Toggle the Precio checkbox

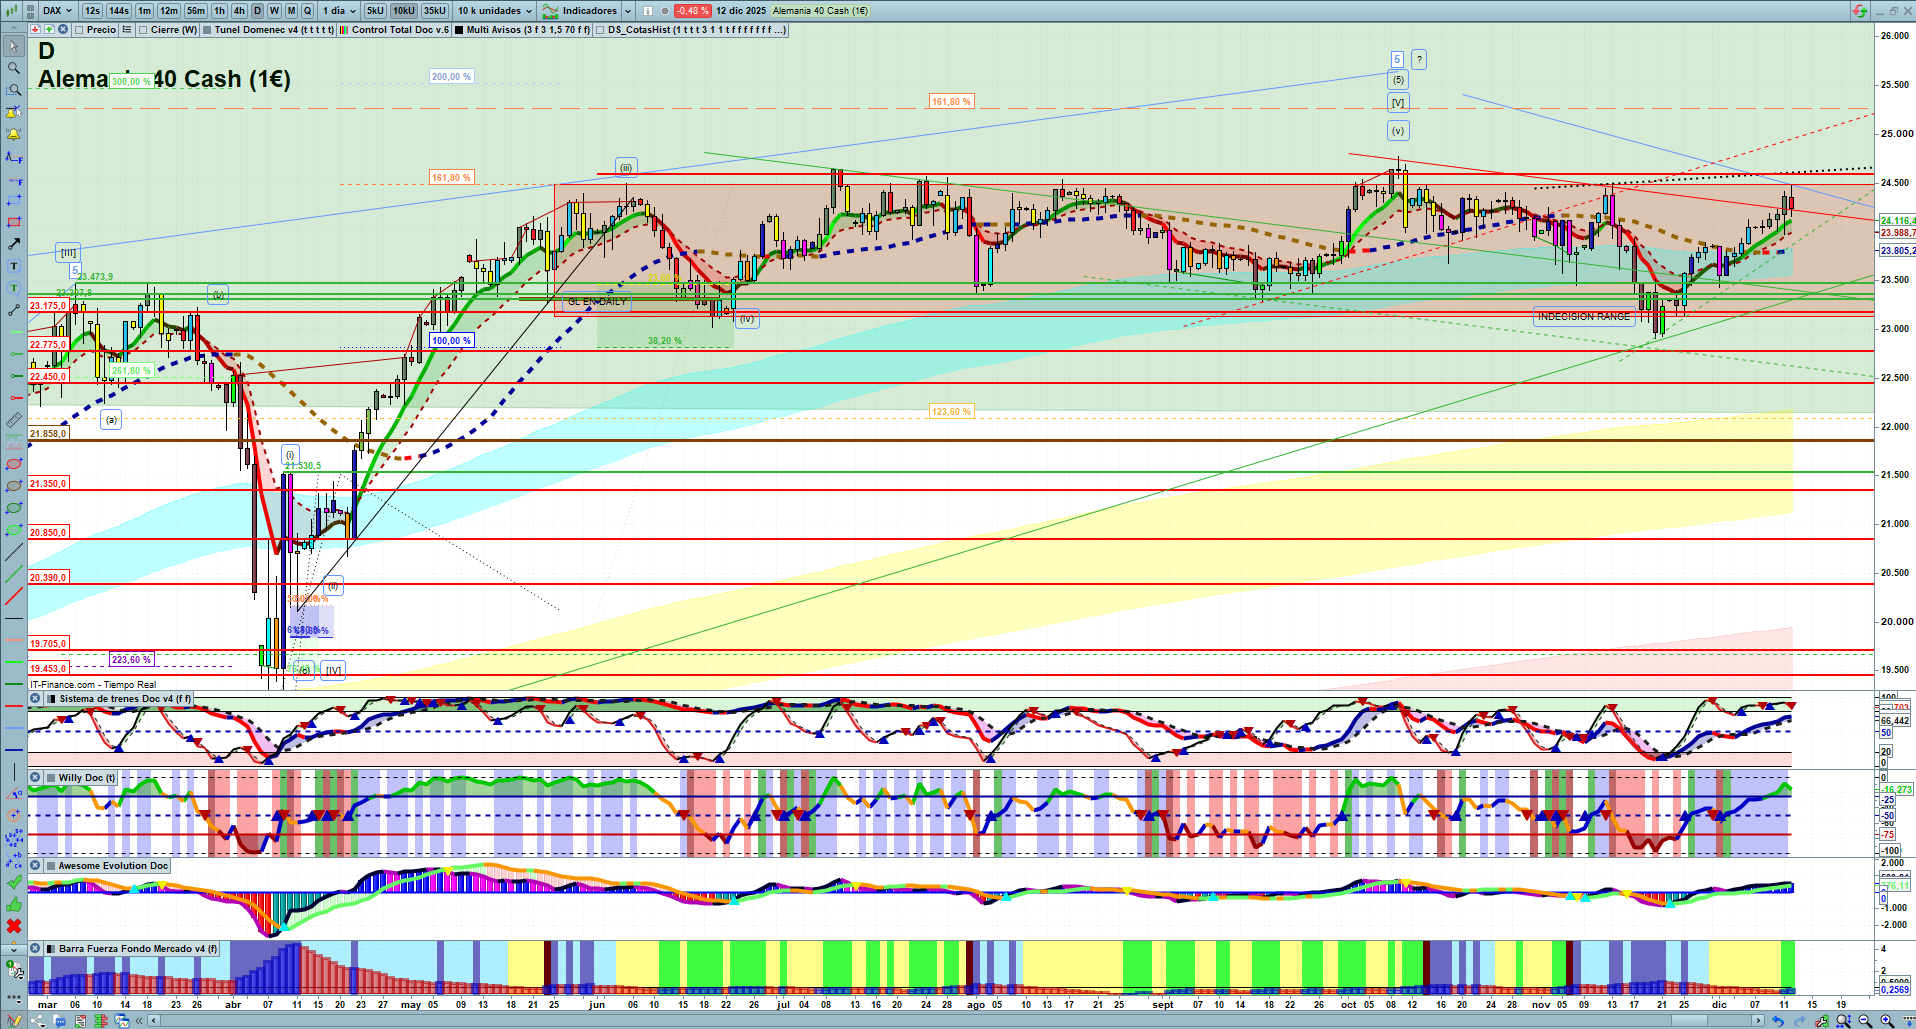tap(79, 30)
